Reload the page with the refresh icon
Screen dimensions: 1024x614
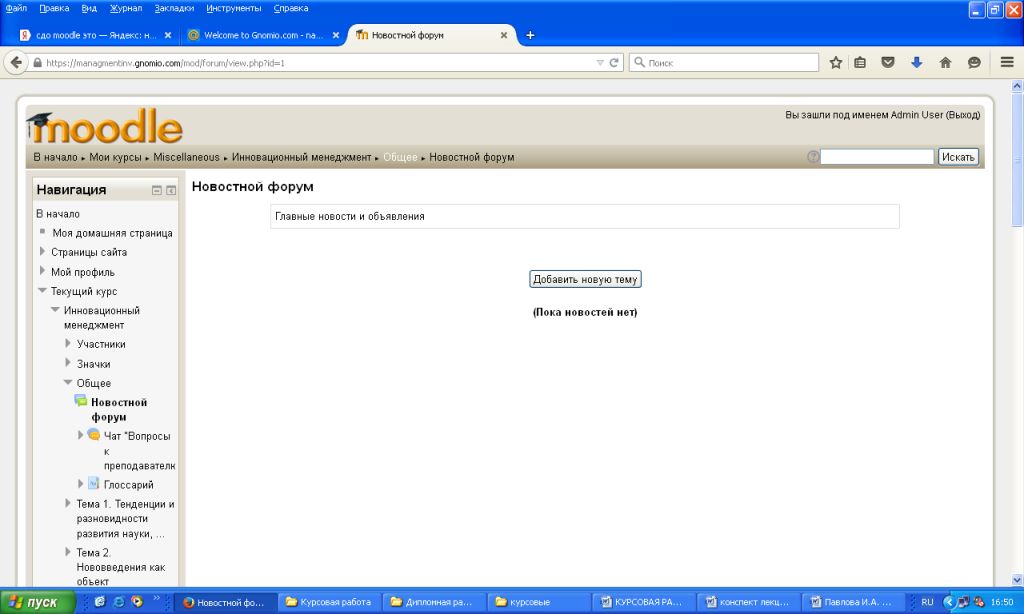(x=614, y=63)
